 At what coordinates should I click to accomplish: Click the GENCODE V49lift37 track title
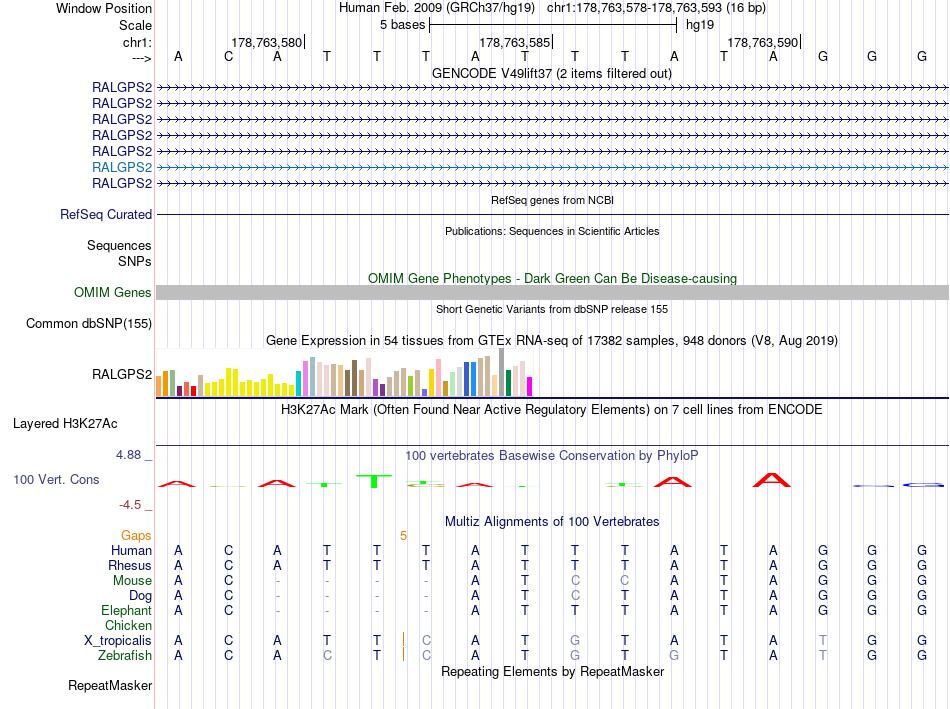click(552, 74)
